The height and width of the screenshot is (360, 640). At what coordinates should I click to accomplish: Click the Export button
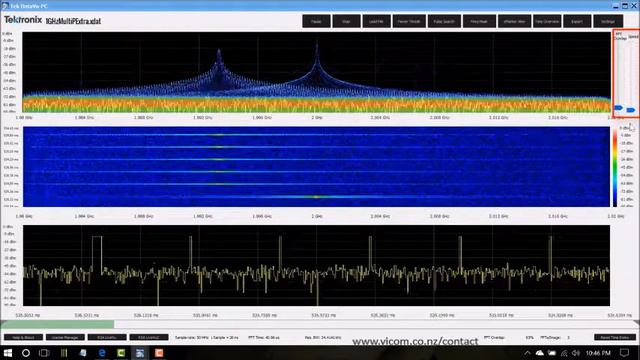tap(577, 21)
